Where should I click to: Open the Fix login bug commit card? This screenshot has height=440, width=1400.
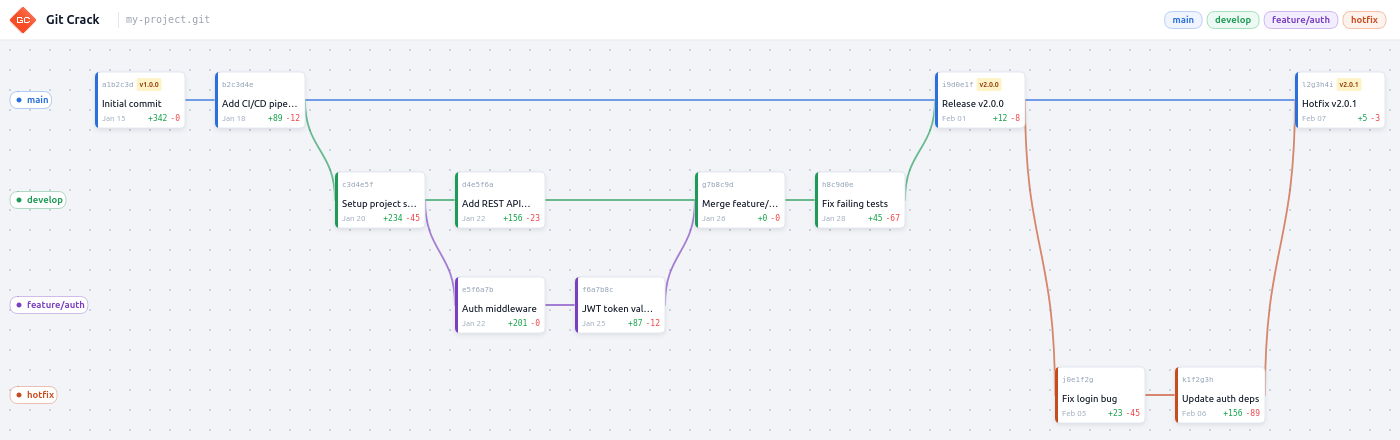(x=1100, y=395)
